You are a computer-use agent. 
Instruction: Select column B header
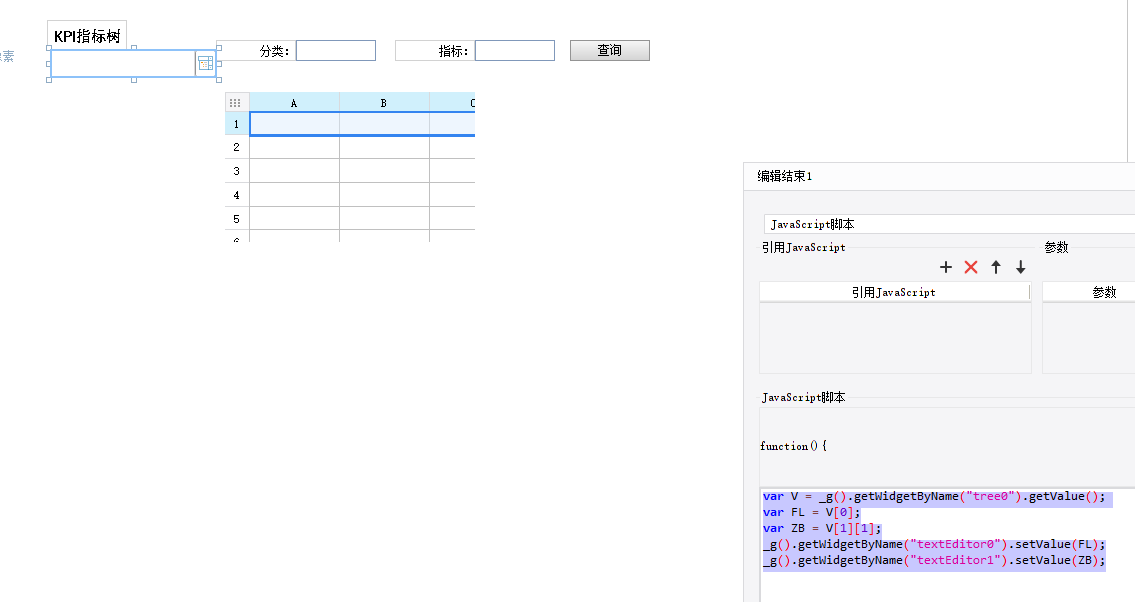click(x=384, y=103)
